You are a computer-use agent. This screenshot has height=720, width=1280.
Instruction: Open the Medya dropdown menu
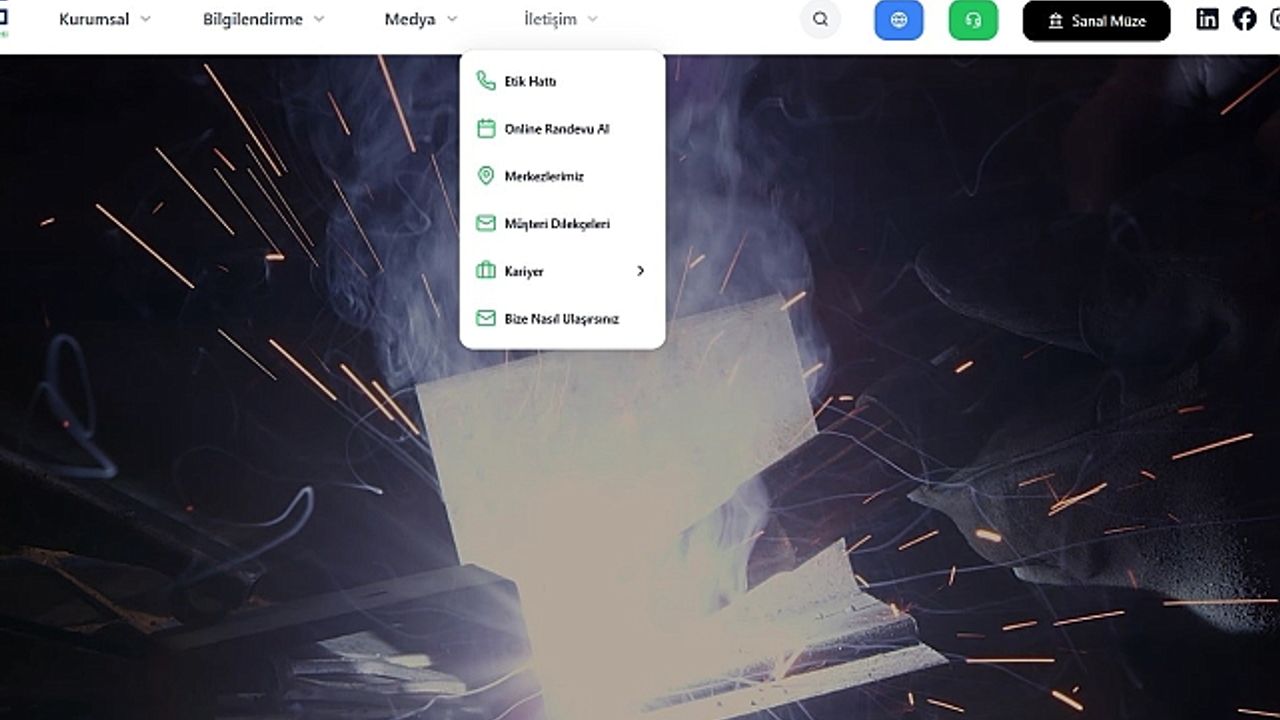point(420,19)
